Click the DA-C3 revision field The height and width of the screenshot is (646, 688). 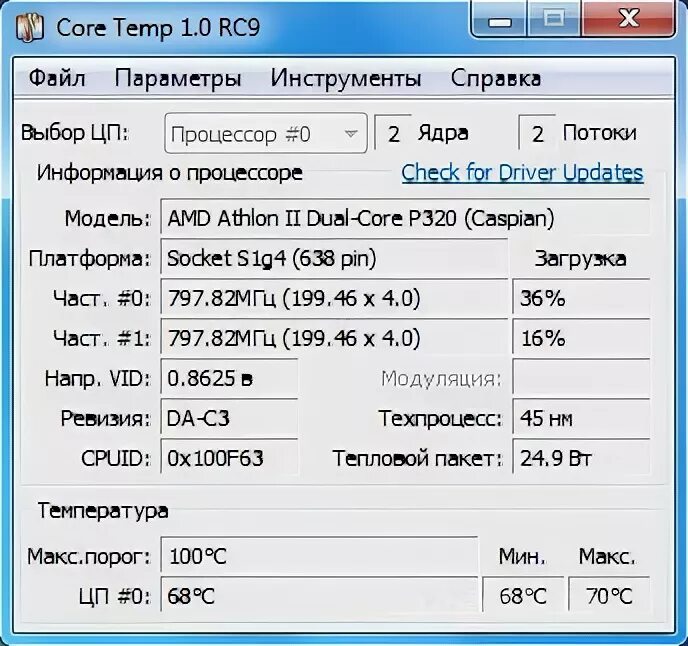tap(229, 418)
